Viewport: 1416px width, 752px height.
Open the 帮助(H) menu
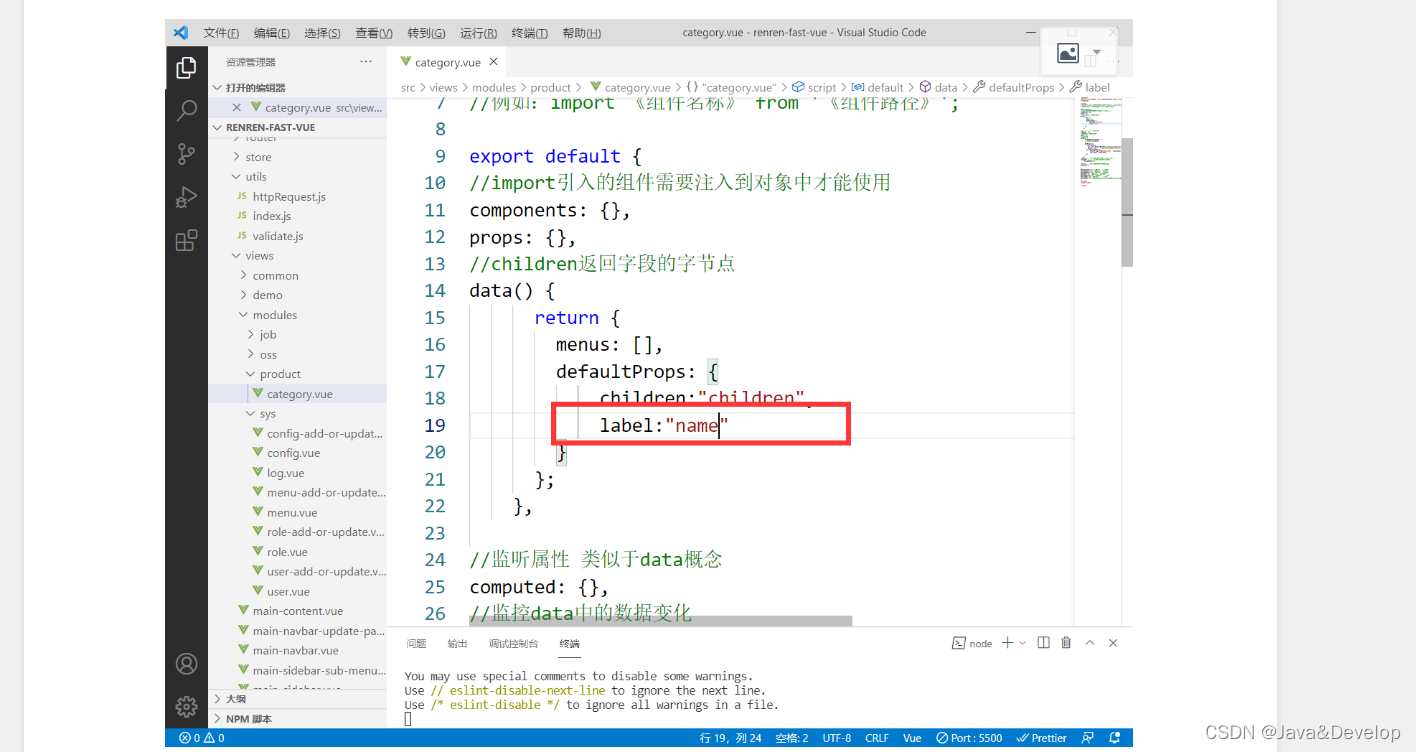(x=582, y=33)
